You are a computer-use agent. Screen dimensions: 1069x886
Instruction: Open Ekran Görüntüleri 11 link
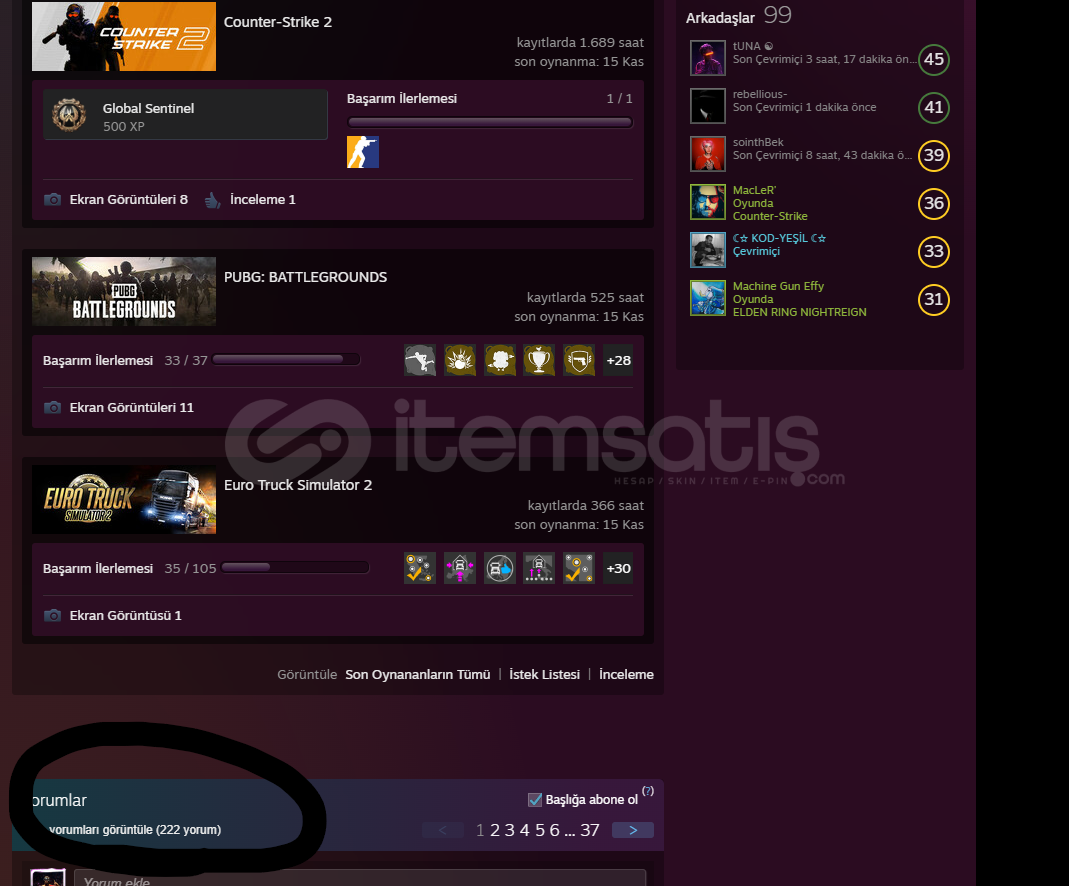132,408
